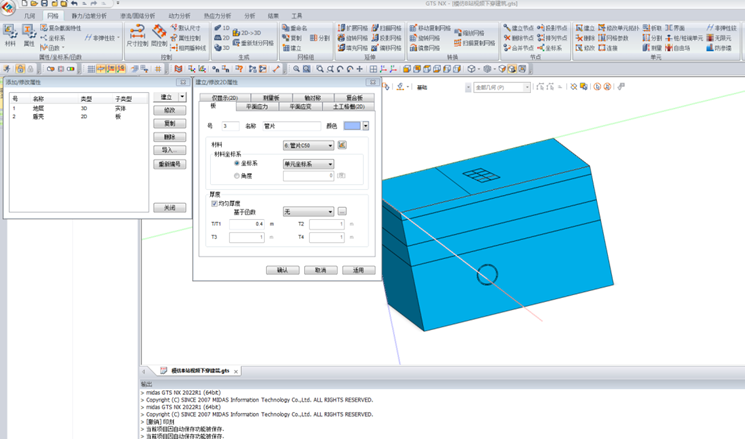Switch to the 轴对称 axisymmetric tab

pyautogui.click(x=313, y=97)
